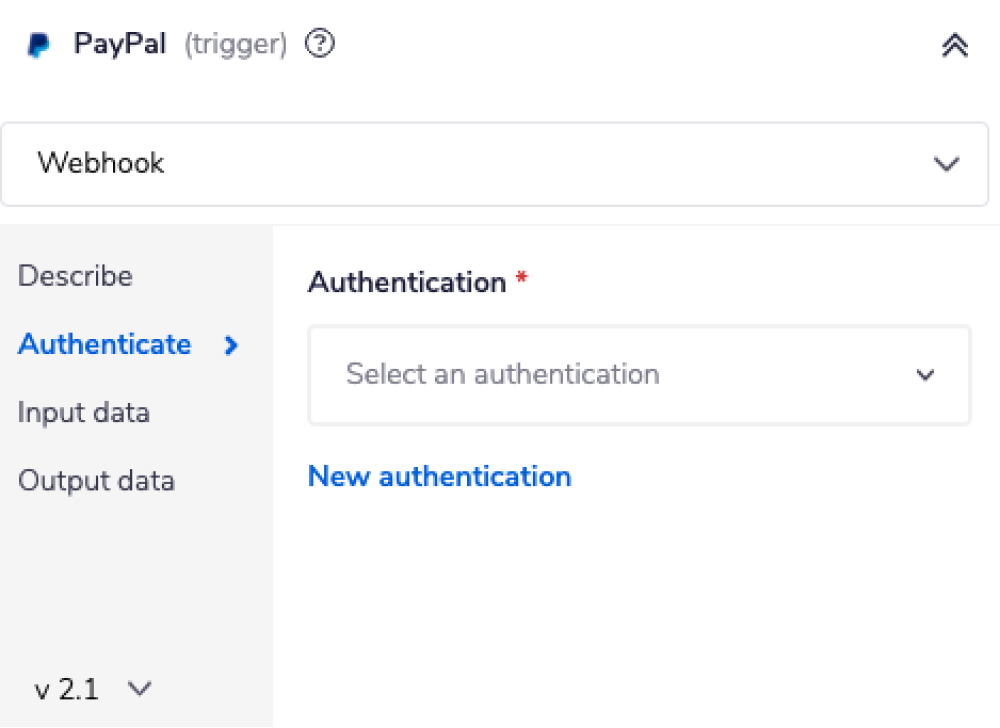Click the chevron on the Webhook field
This screenshot has height=728, width=1000.
tap(946, 163)
